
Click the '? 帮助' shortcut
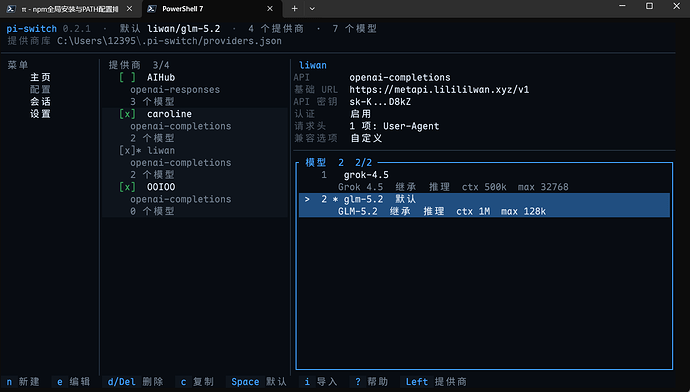click(371, 381)
